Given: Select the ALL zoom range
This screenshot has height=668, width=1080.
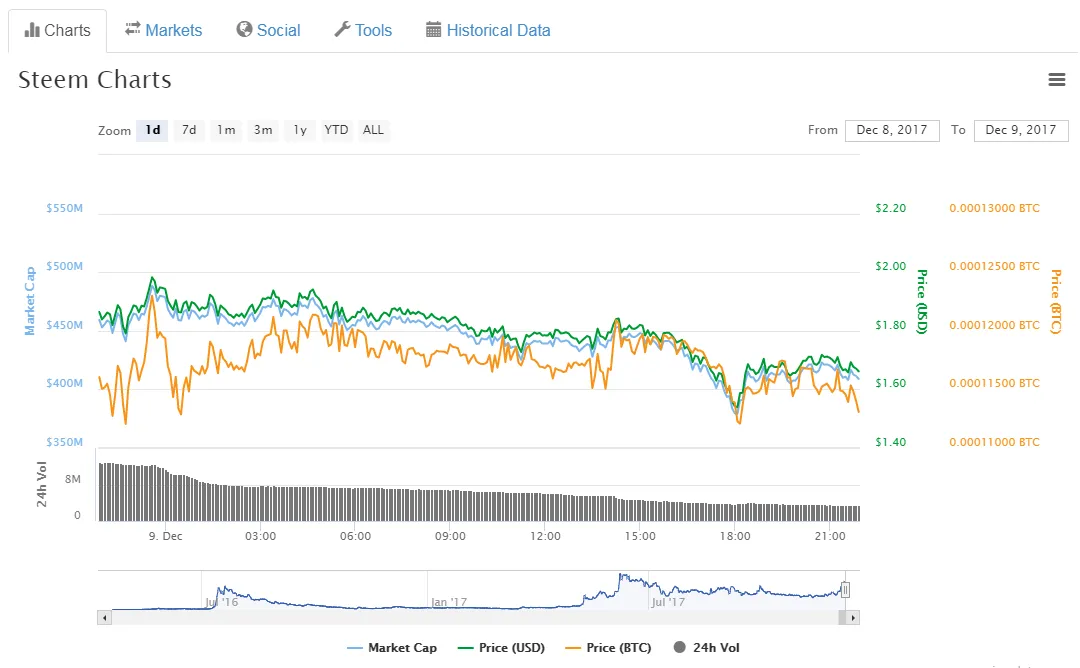Looking at the screenshot, I should (x=373, y=130).
